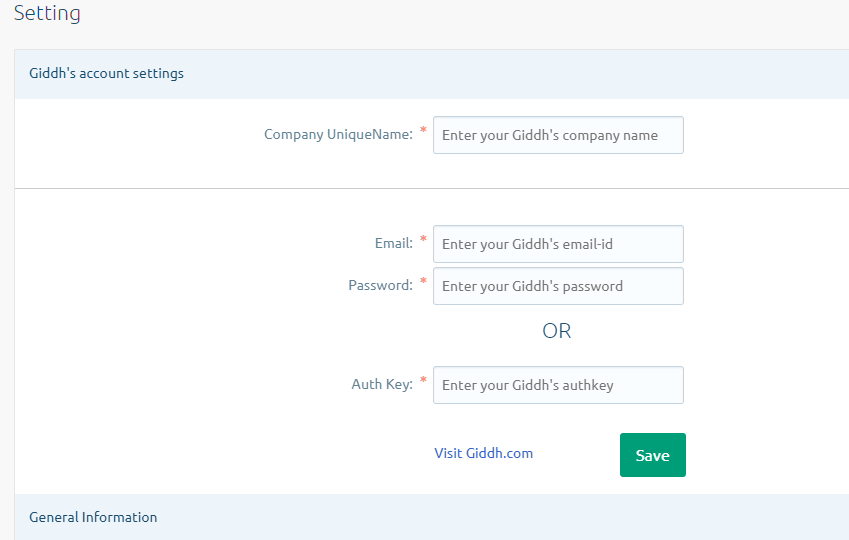Click the red asterisk beside Auth Key
The image size is (849, 540).
point(423,381)
